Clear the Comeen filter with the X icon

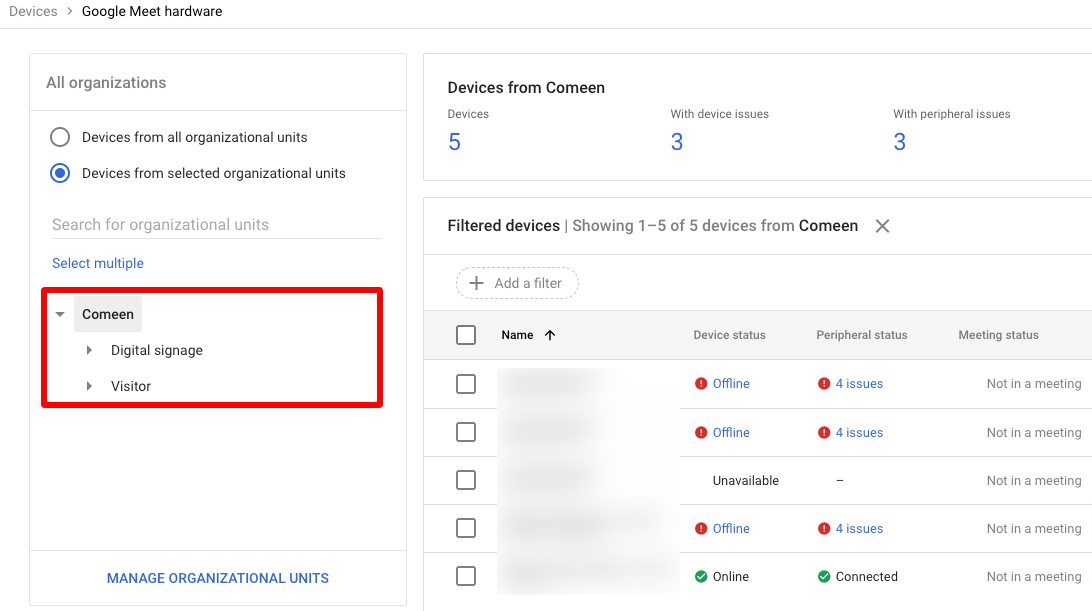(882, 226)
